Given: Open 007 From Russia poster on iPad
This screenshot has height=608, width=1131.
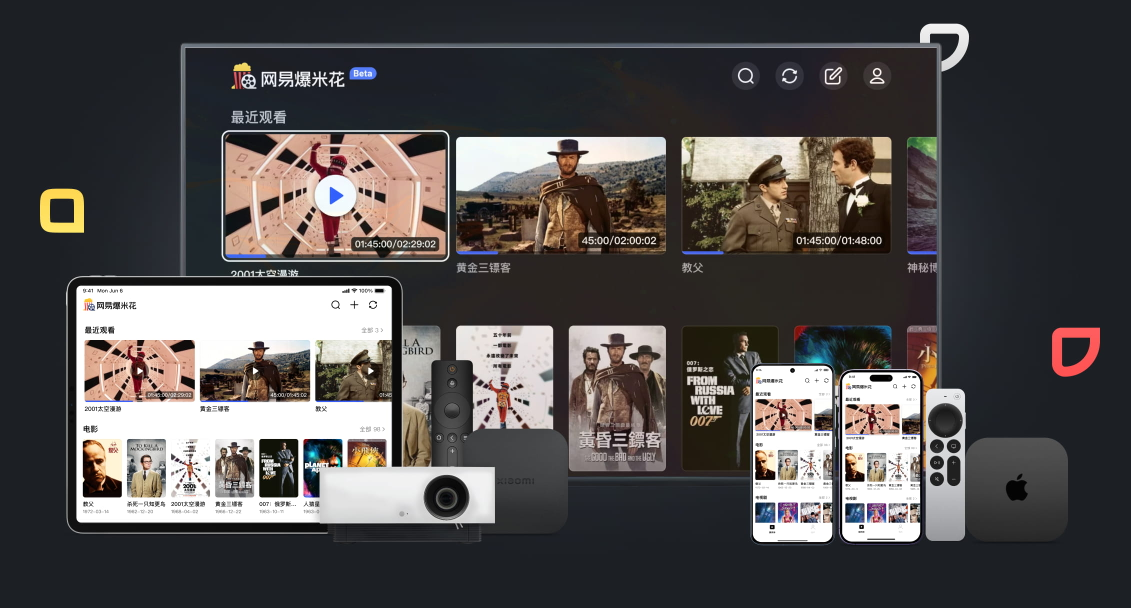Looking at the screenshot, I should (x=278, y=468).
